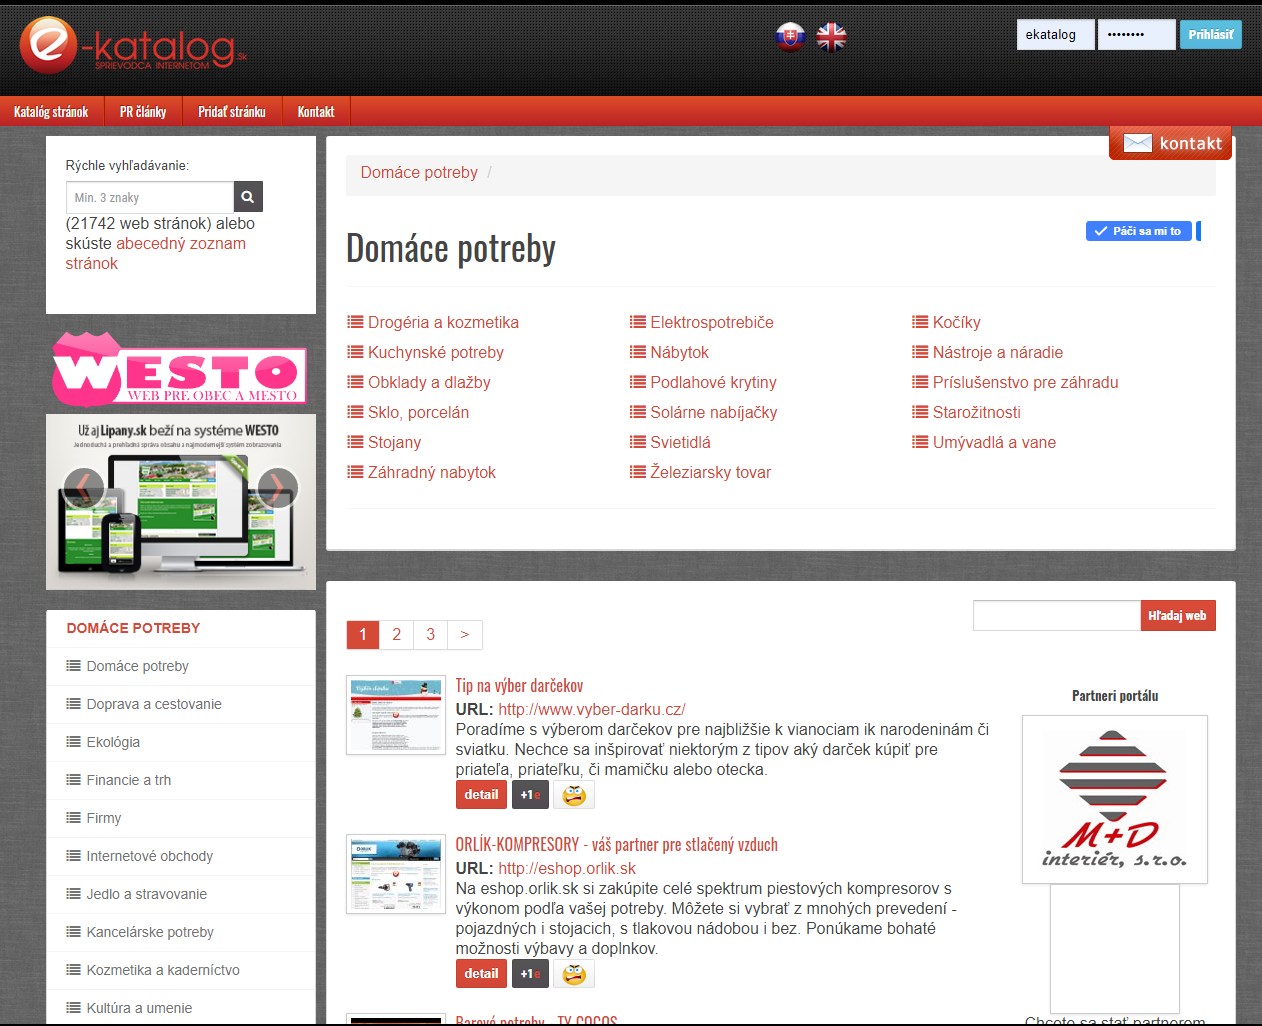This screenshot has width=1262, height=1026.
Task: Open M+D interiér partner logo
Action: pos(1115,799)
